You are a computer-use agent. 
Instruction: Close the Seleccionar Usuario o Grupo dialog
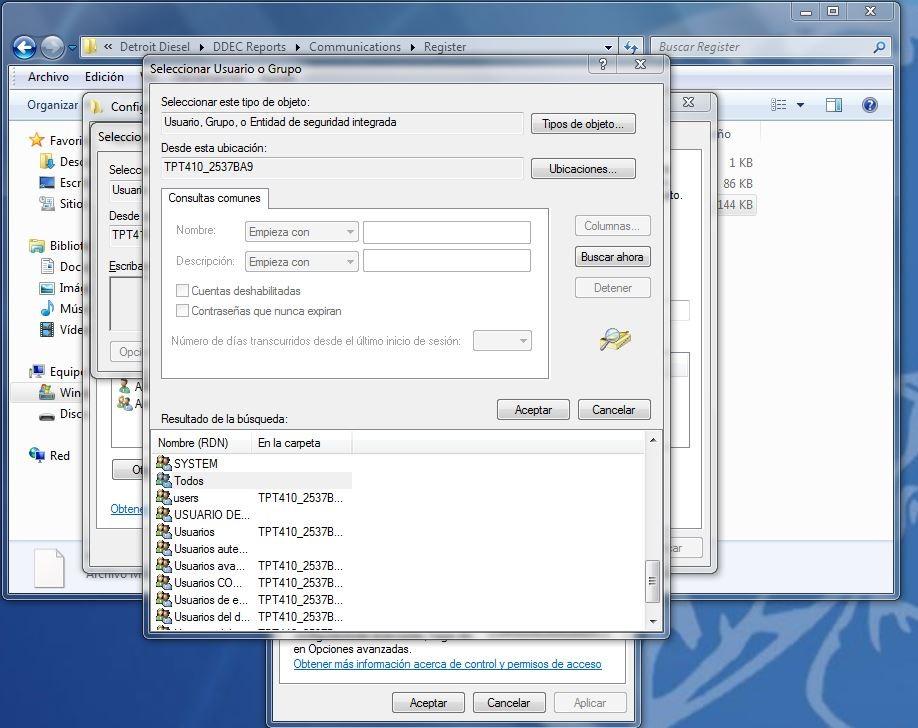[x=640, y=64]
